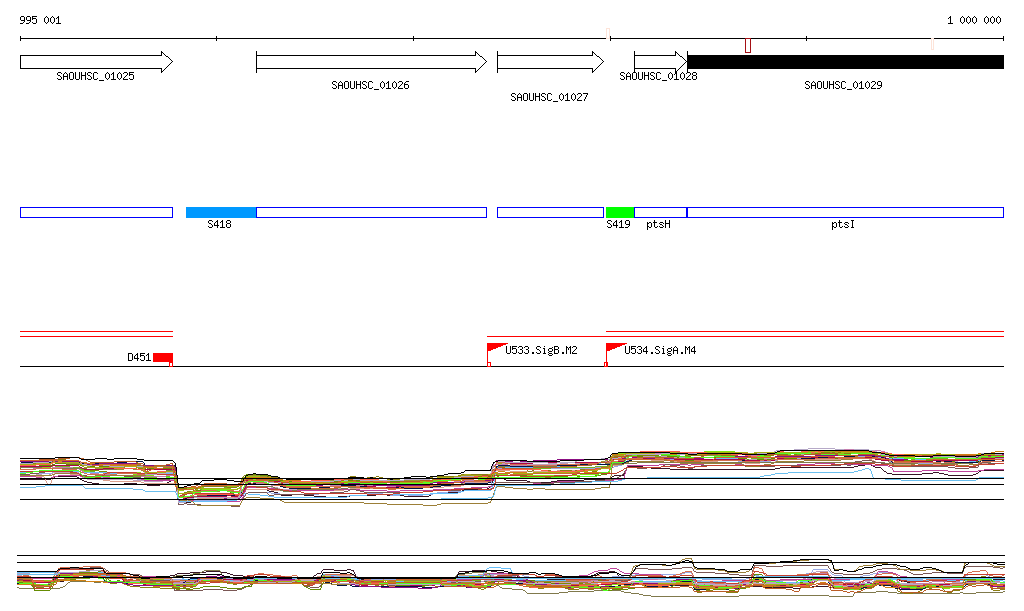
Task: Click the 1 000 000 end coordinate label
Action: click(973, 20)
